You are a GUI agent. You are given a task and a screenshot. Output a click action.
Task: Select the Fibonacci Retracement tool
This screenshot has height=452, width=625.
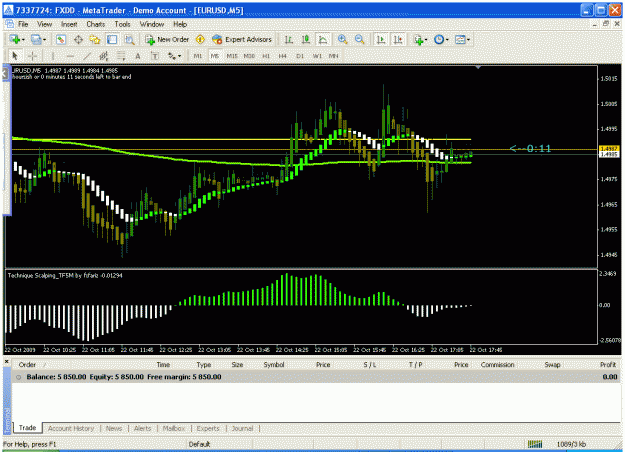click(x=121, y=56)
